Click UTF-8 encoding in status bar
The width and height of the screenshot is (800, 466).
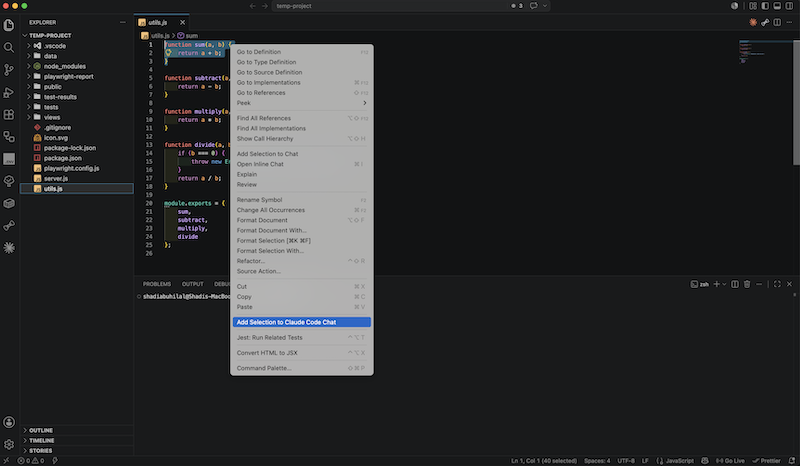pyautogui.click(x=626, y=461)
